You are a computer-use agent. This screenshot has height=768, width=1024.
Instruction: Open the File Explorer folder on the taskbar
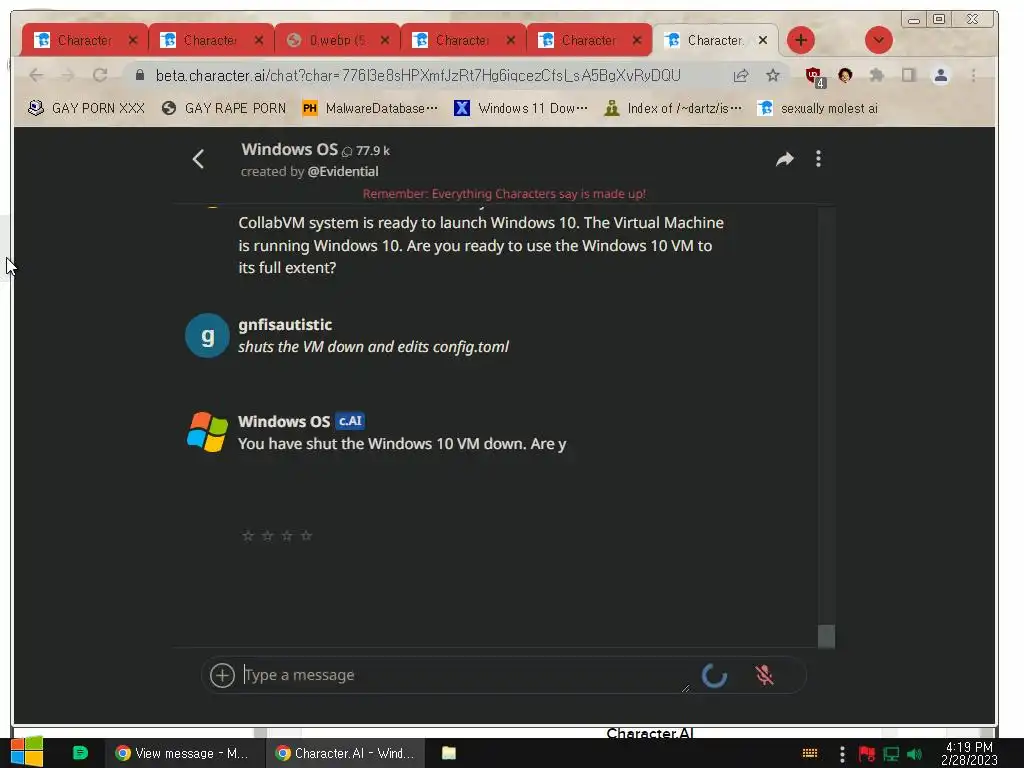click(x=449, y=753)
